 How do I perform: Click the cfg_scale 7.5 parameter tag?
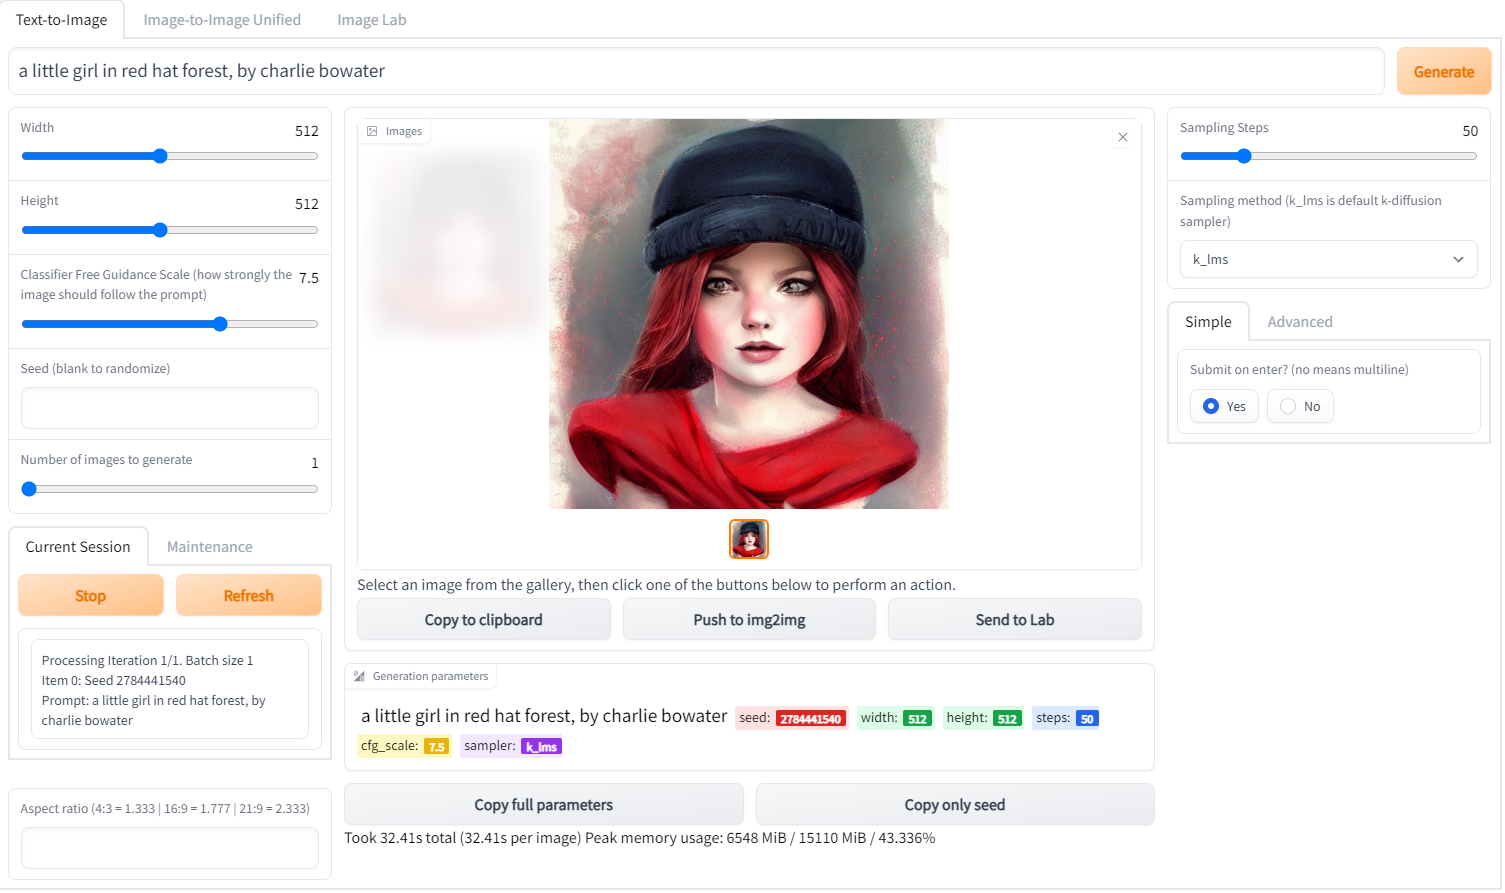(x=404, y=746)
